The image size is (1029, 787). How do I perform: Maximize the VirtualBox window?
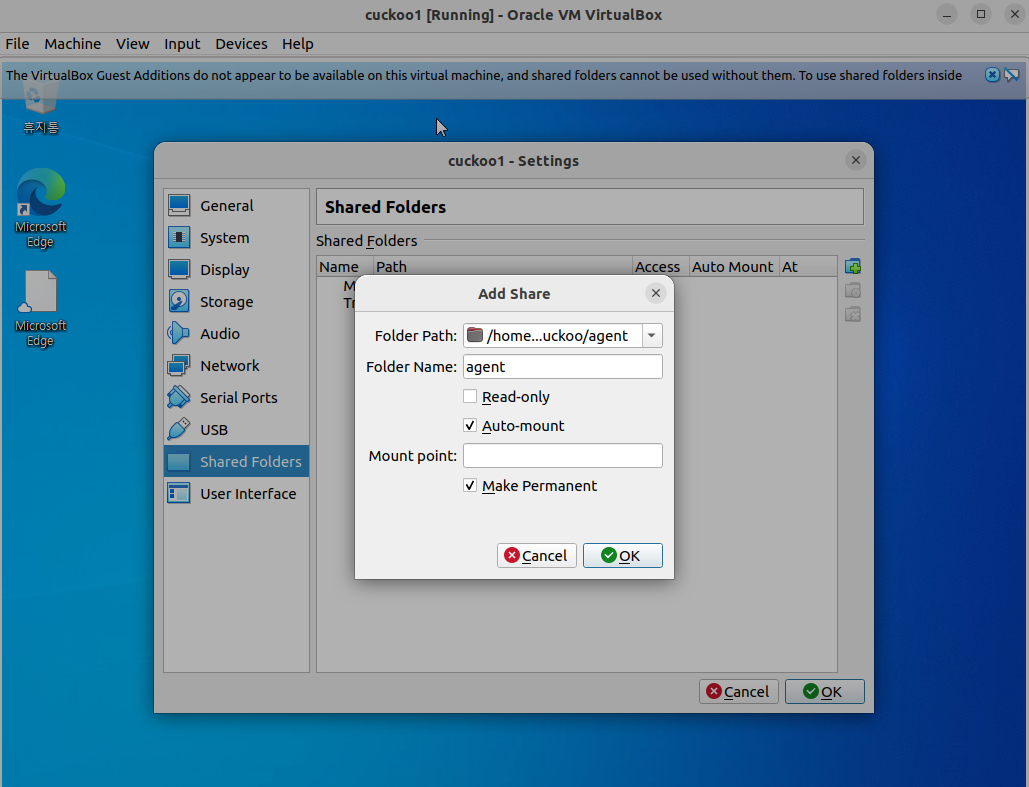pyautogui.click(x=981, y=14)
